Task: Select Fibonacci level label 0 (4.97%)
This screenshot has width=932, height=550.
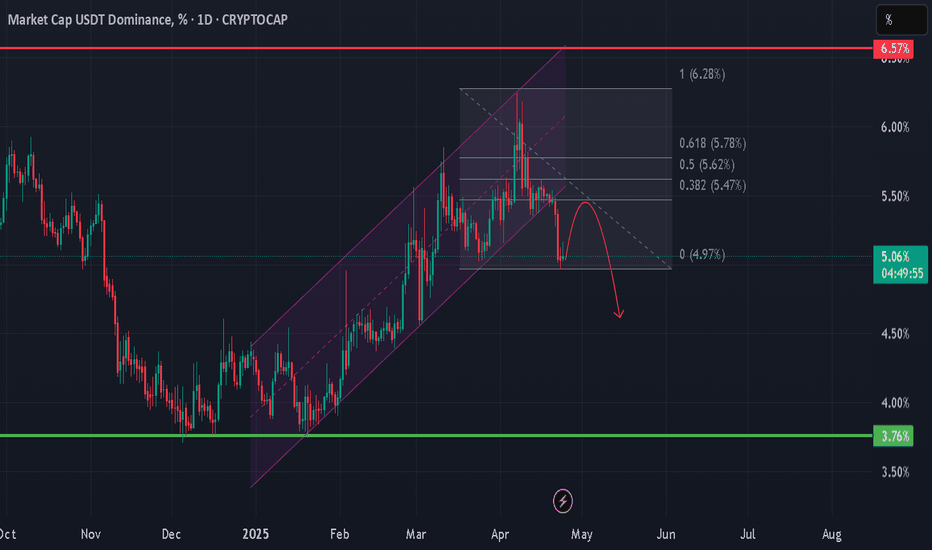Action: 702,255
